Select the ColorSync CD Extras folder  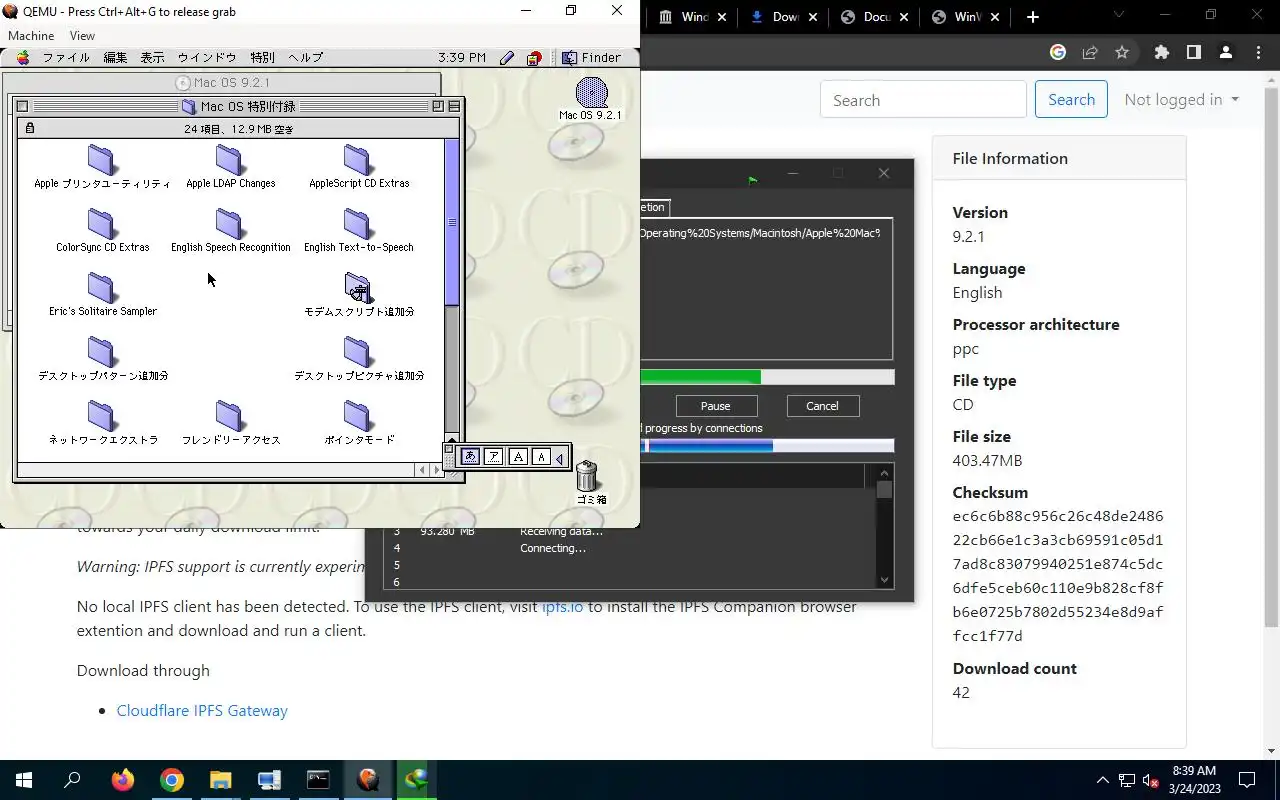(102, 231)
